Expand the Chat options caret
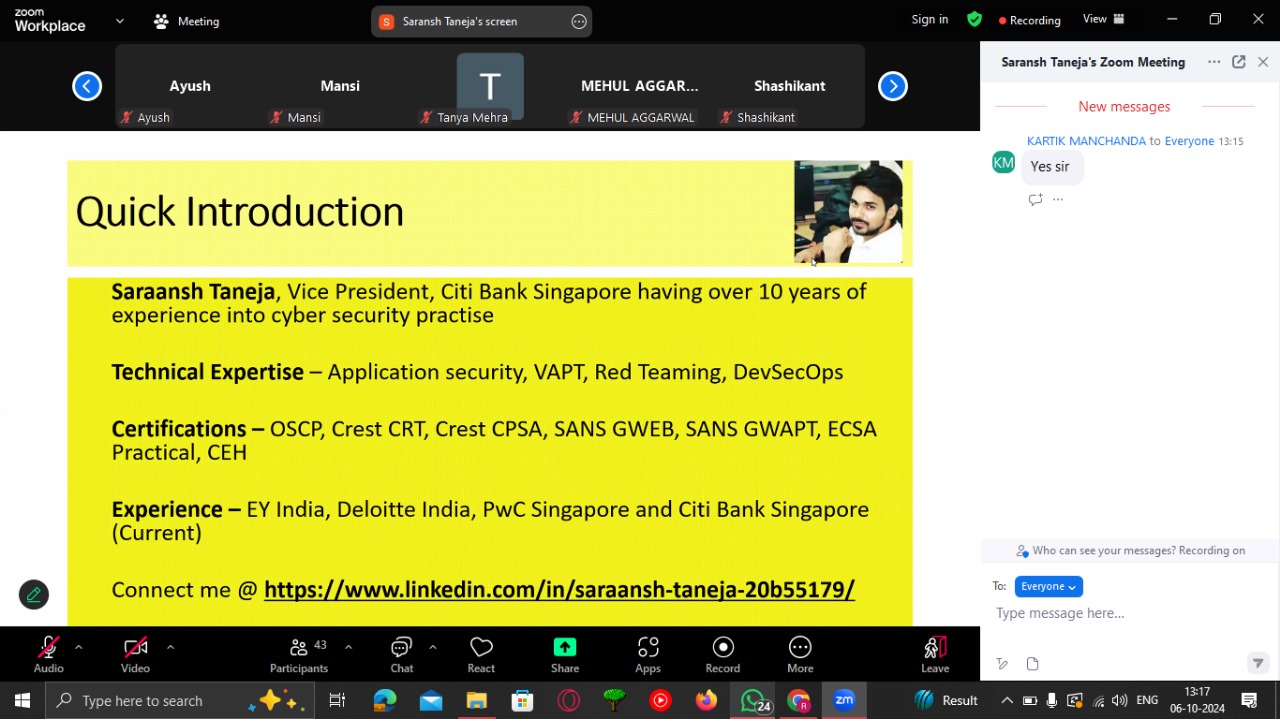Viewport: 1280px width, 719px height. tap(432, 647)
